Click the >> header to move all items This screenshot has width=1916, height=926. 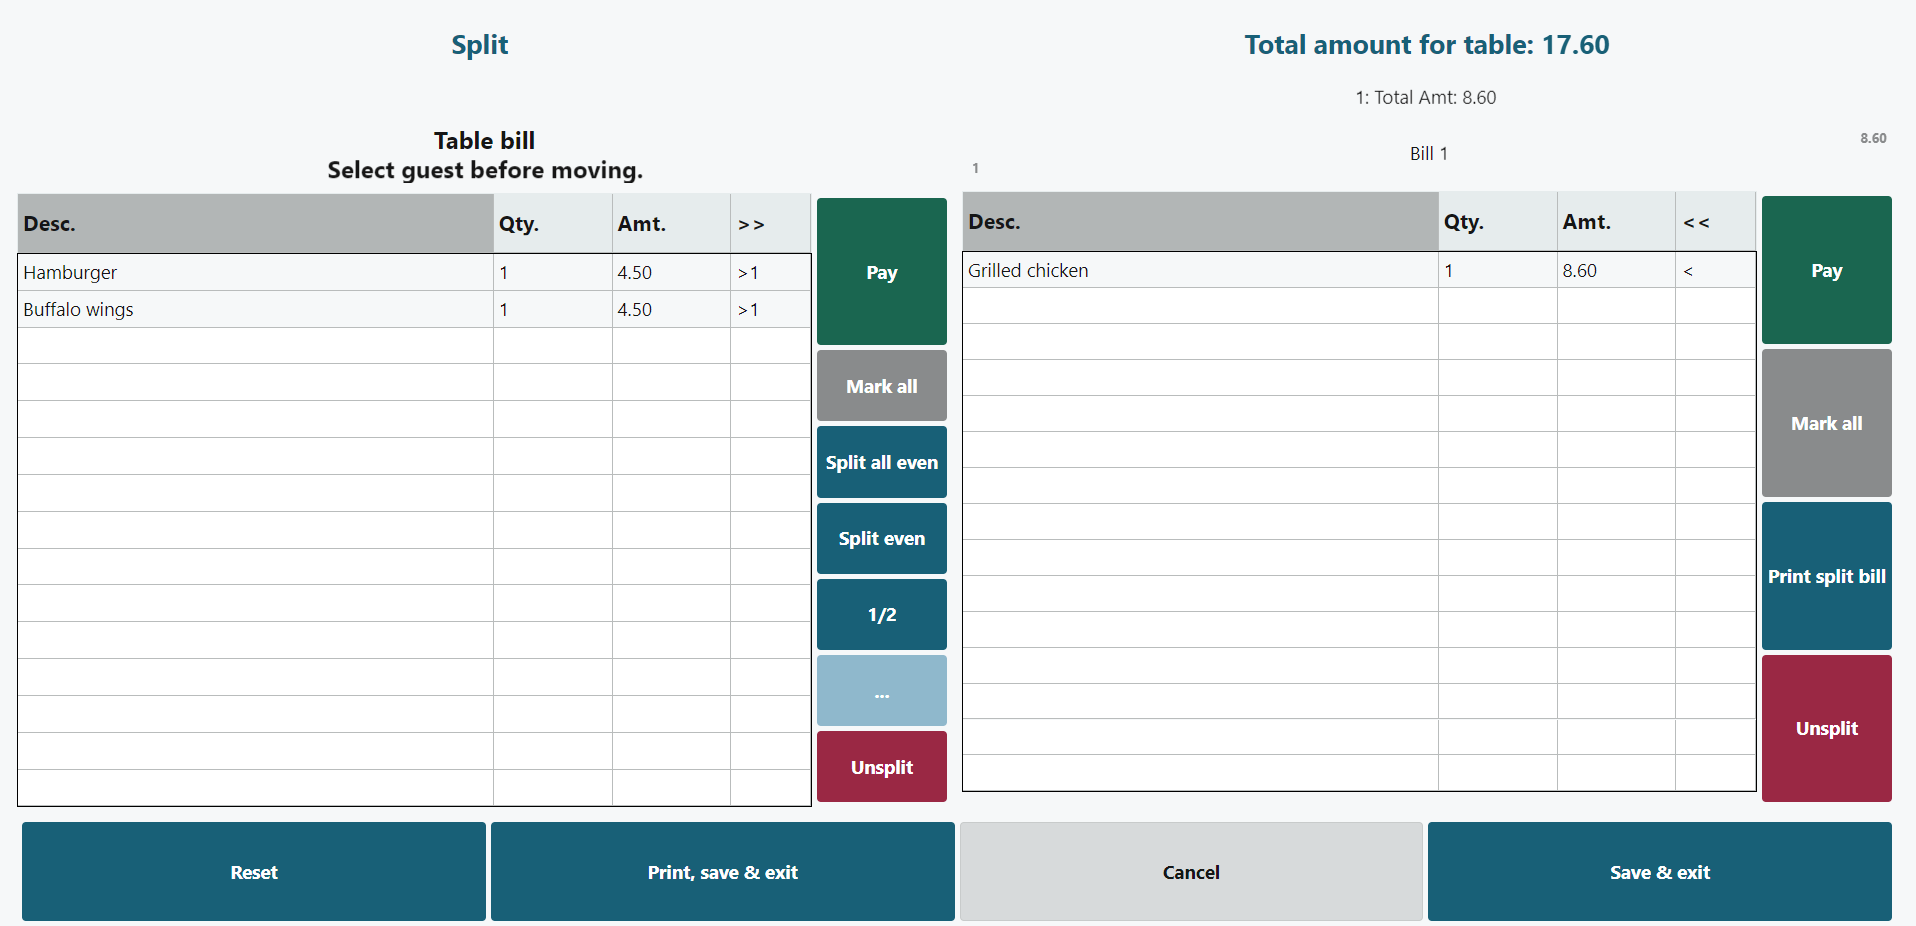[x=751, y=225]
